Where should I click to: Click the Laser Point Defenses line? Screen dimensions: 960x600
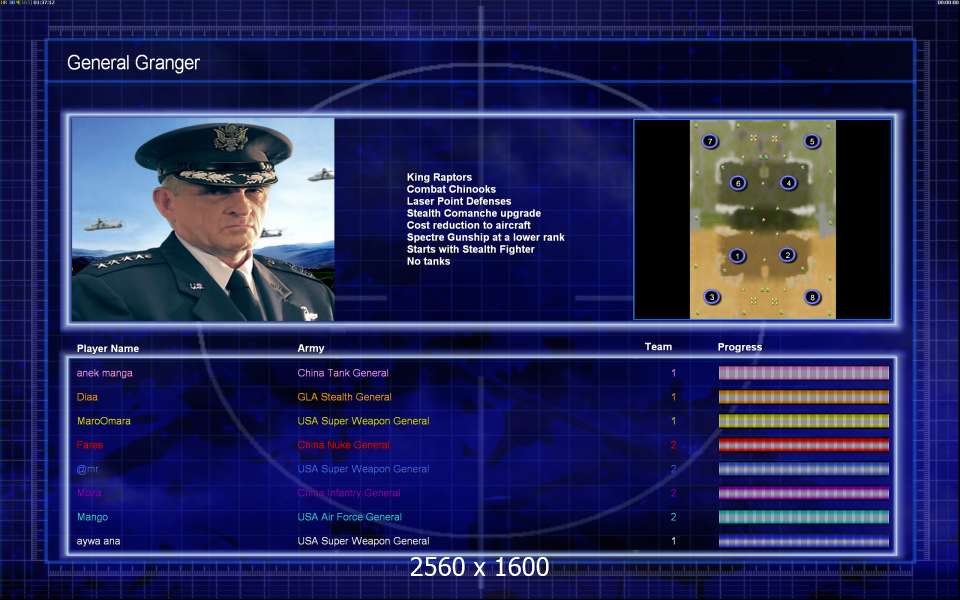459,201
